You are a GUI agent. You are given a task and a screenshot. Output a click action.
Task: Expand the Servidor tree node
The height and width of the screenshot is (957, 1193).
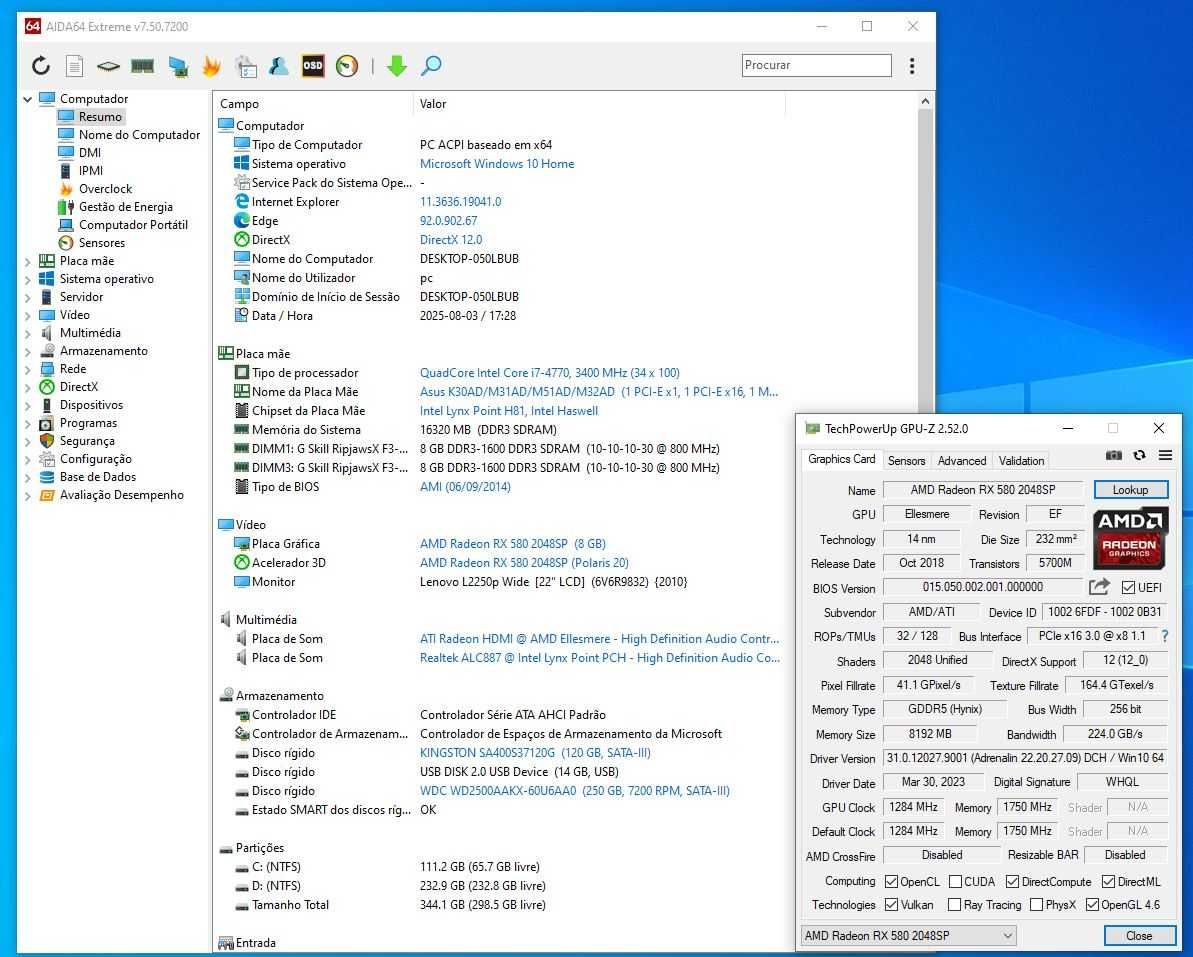pos(28,297)
